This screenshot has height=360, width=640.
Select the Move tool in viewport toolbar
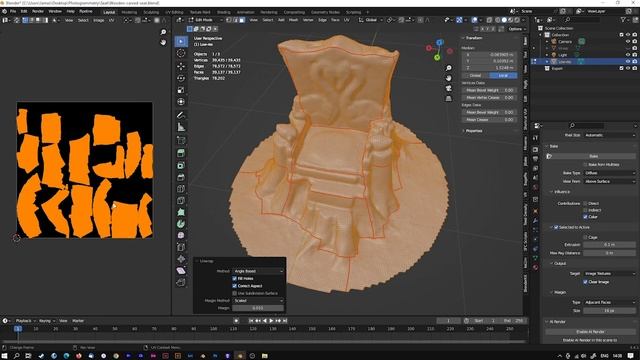point(181,66)
